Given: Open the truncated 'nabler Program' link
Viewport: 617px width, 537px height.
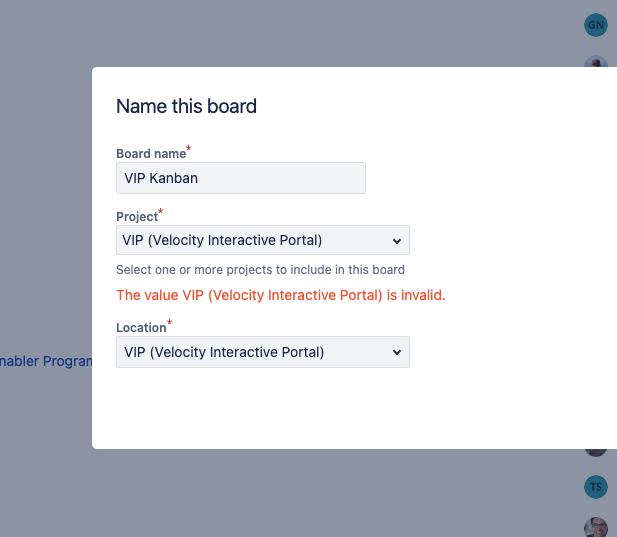Looking at the screenshot, I should 46,361.
